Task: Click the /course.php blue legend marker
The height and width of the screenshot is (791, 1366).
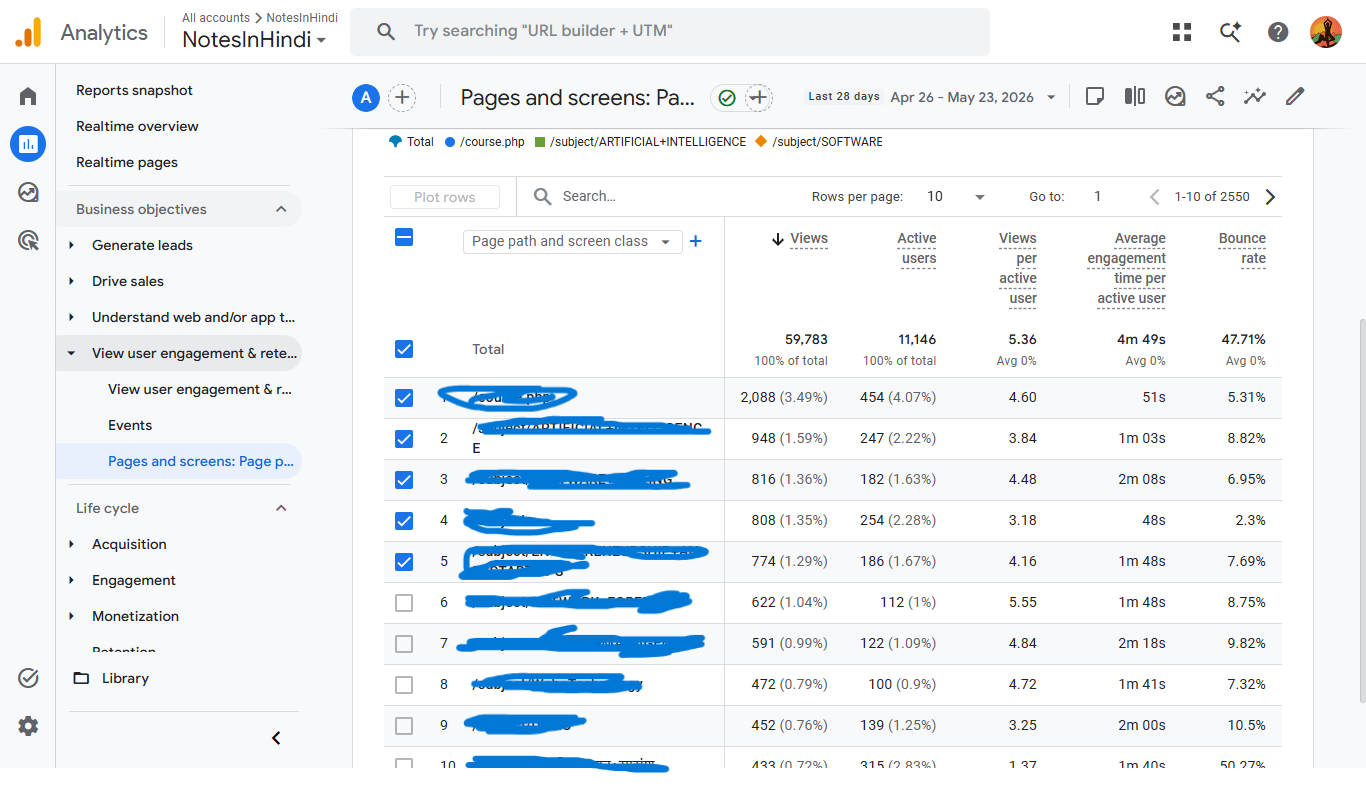Action: tap(450, 142)
